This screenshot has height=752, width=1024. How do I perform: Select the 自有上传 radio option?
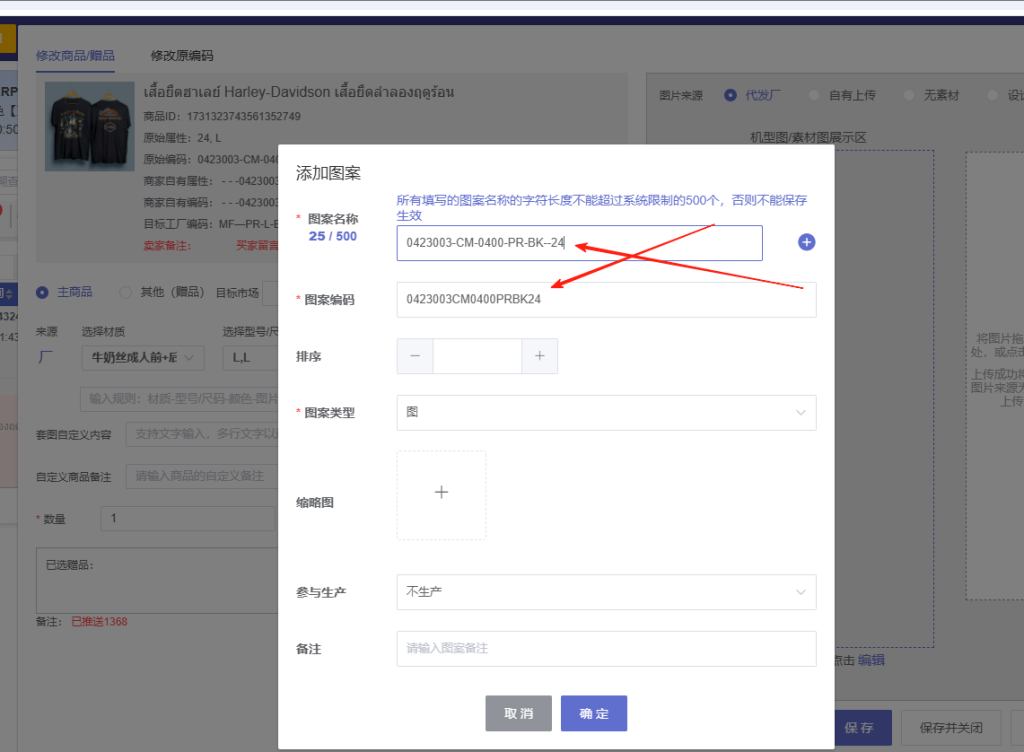[x=815, y=95]
